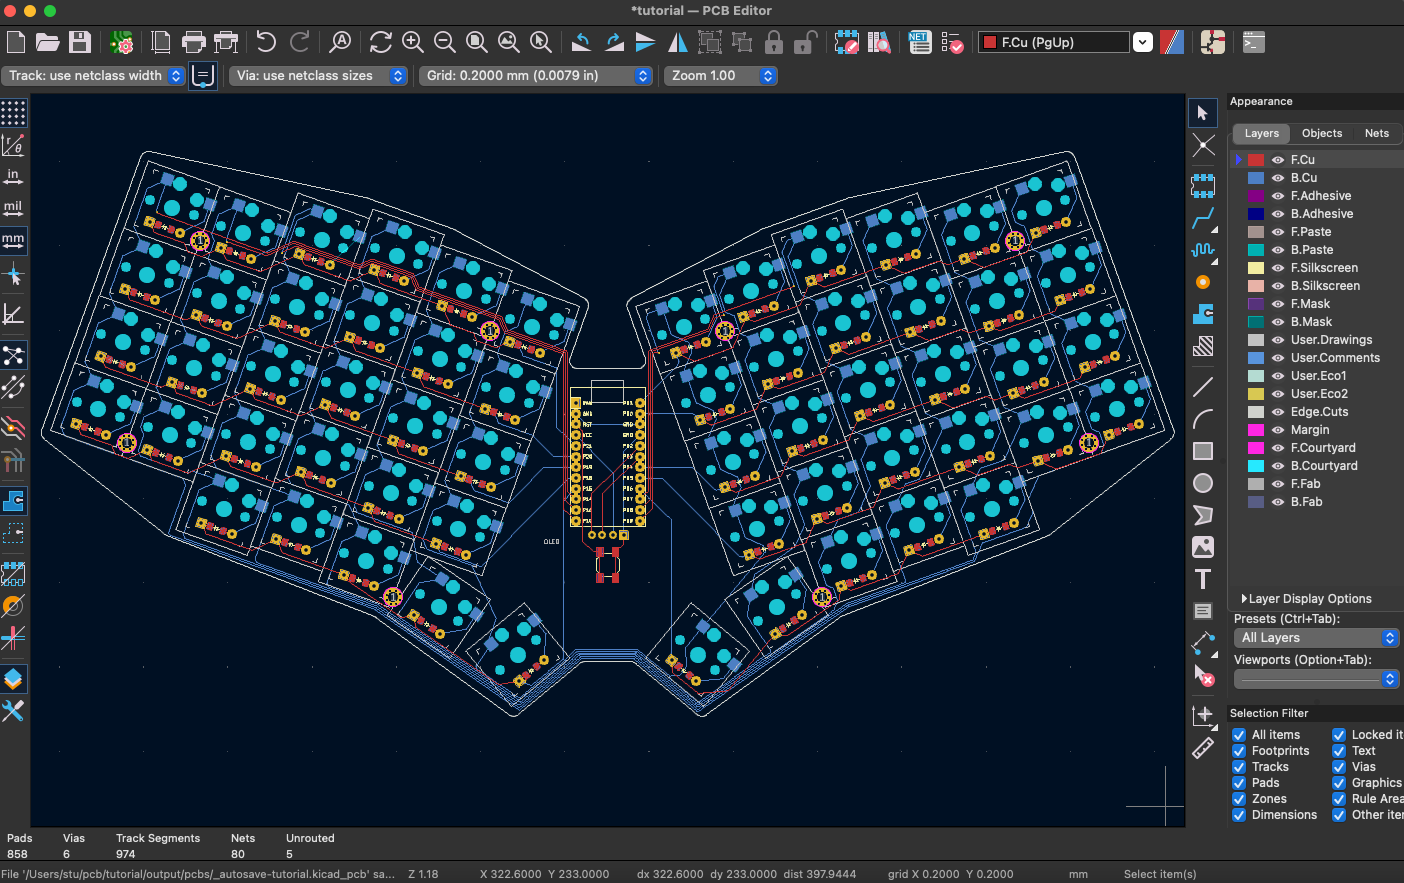1404x883 pixels.
Task: Save the board with floppy disk icon
Action: (x=80, y=42)
